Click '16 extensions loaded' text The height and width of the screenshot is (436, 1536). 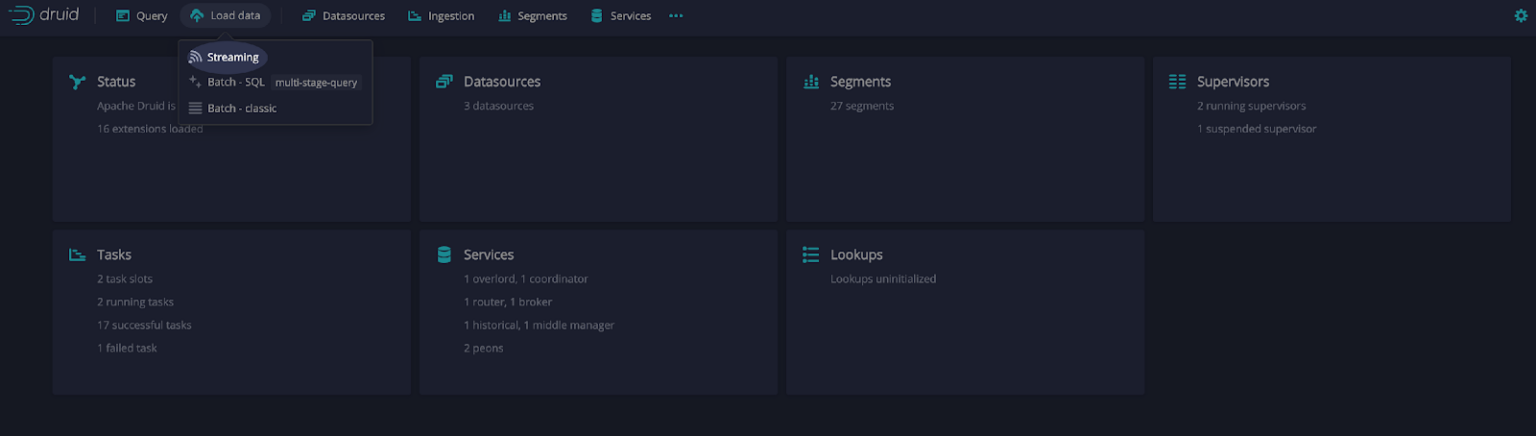click(x=150, y=129)
